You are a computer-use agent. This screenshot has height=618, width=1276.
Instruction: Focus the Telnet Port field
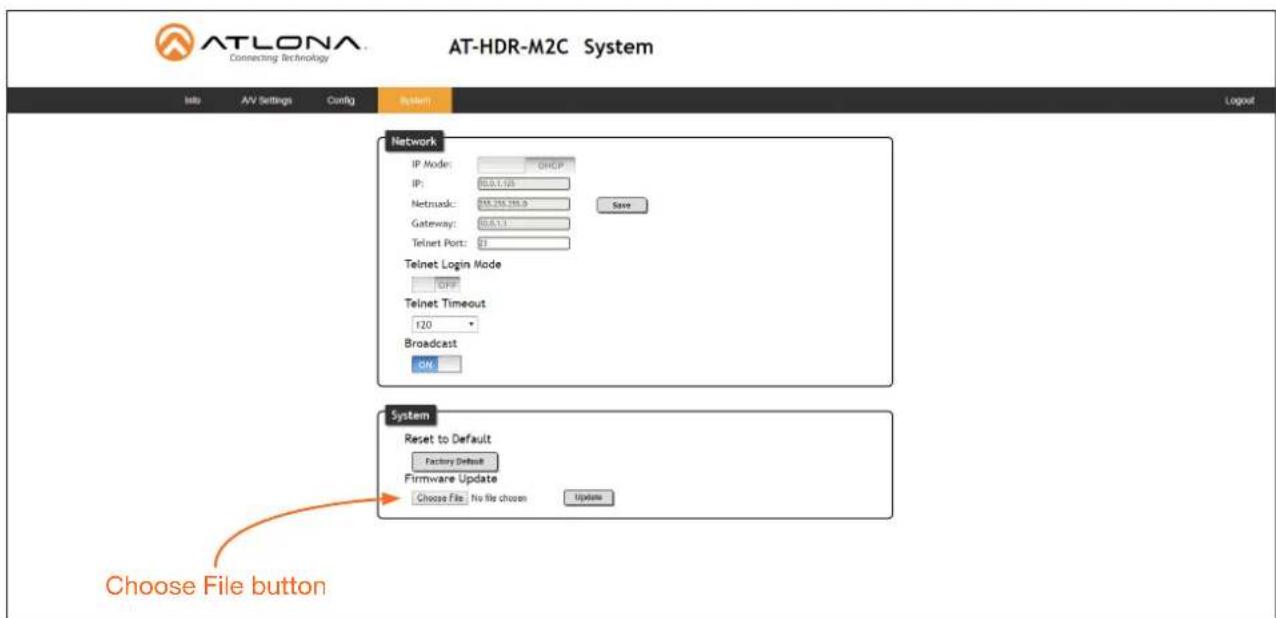(x=523, y=242)
